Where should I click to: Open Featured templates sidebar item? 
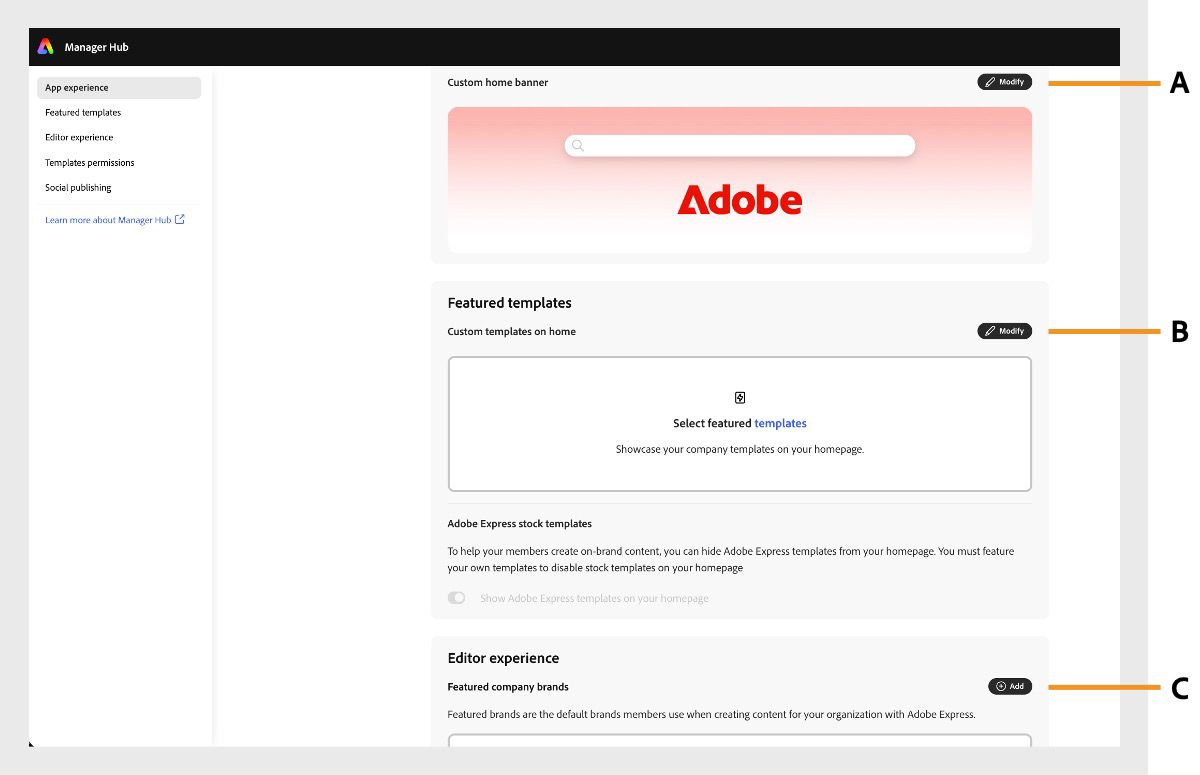83,113
